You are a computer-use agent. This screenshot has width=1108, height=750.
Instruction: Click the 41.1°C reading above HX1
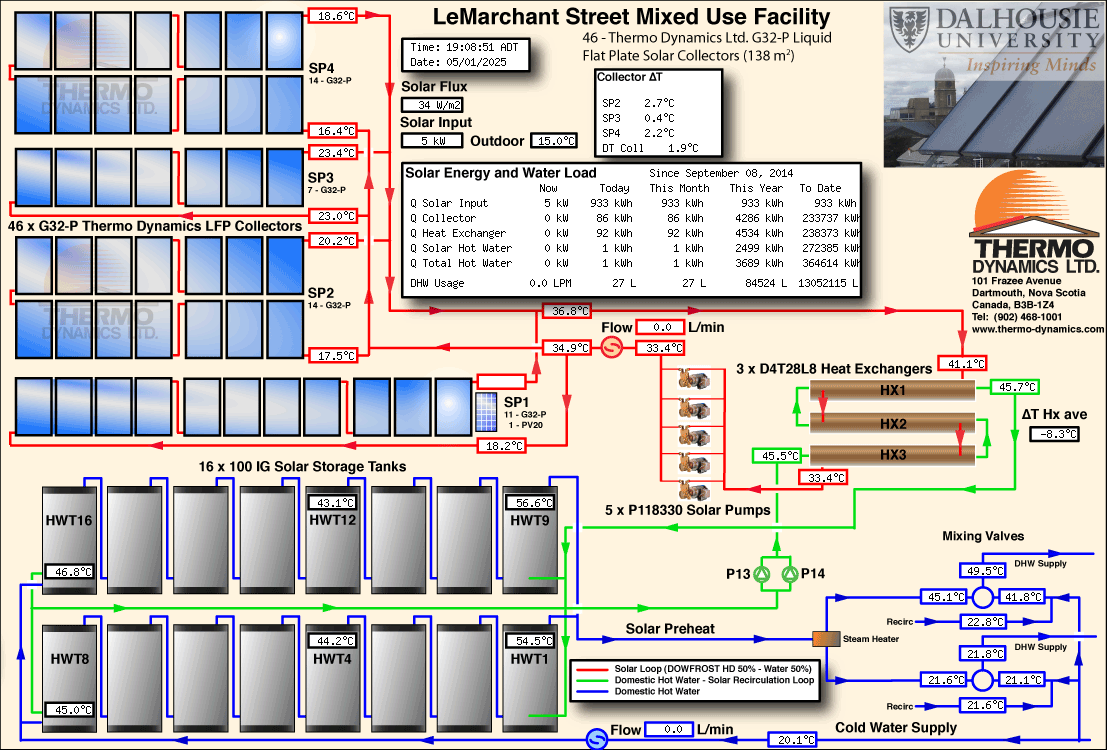click(x=962, y=364)
